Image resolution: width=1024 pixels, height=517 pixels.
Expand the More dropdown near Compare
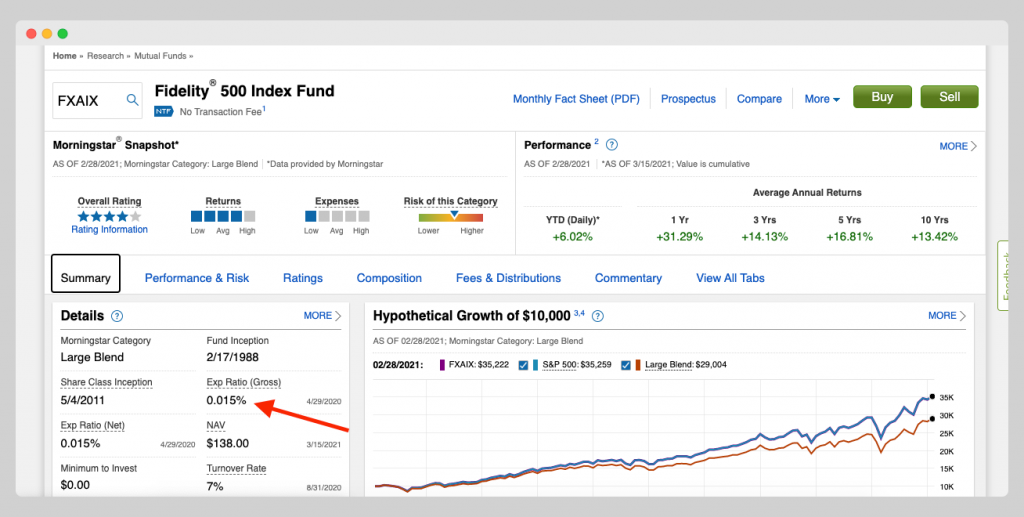click(x=822, y=99)
